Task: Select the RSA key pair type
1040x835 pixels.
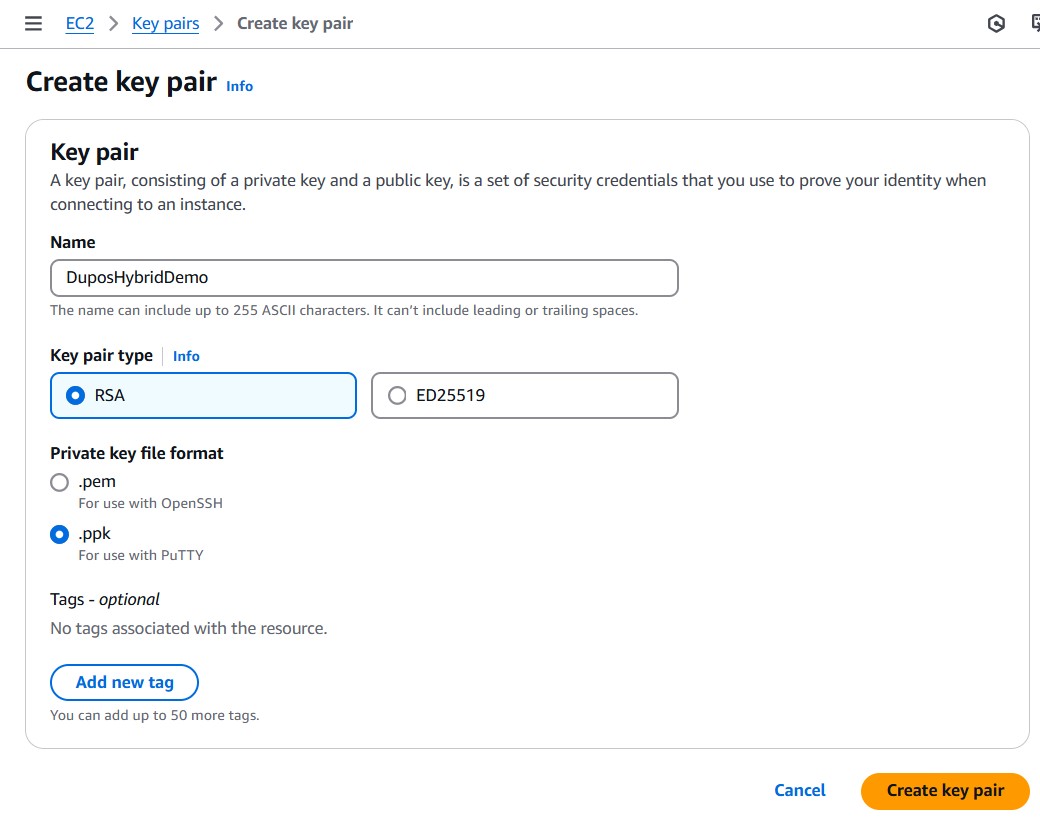Action: (204, 396)
